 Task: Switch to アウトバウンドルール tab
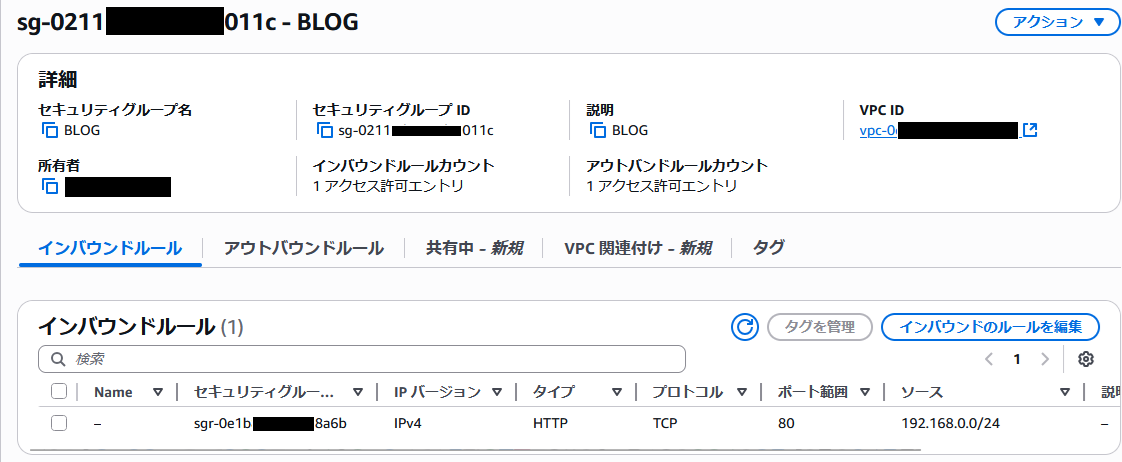pos(303,248)
